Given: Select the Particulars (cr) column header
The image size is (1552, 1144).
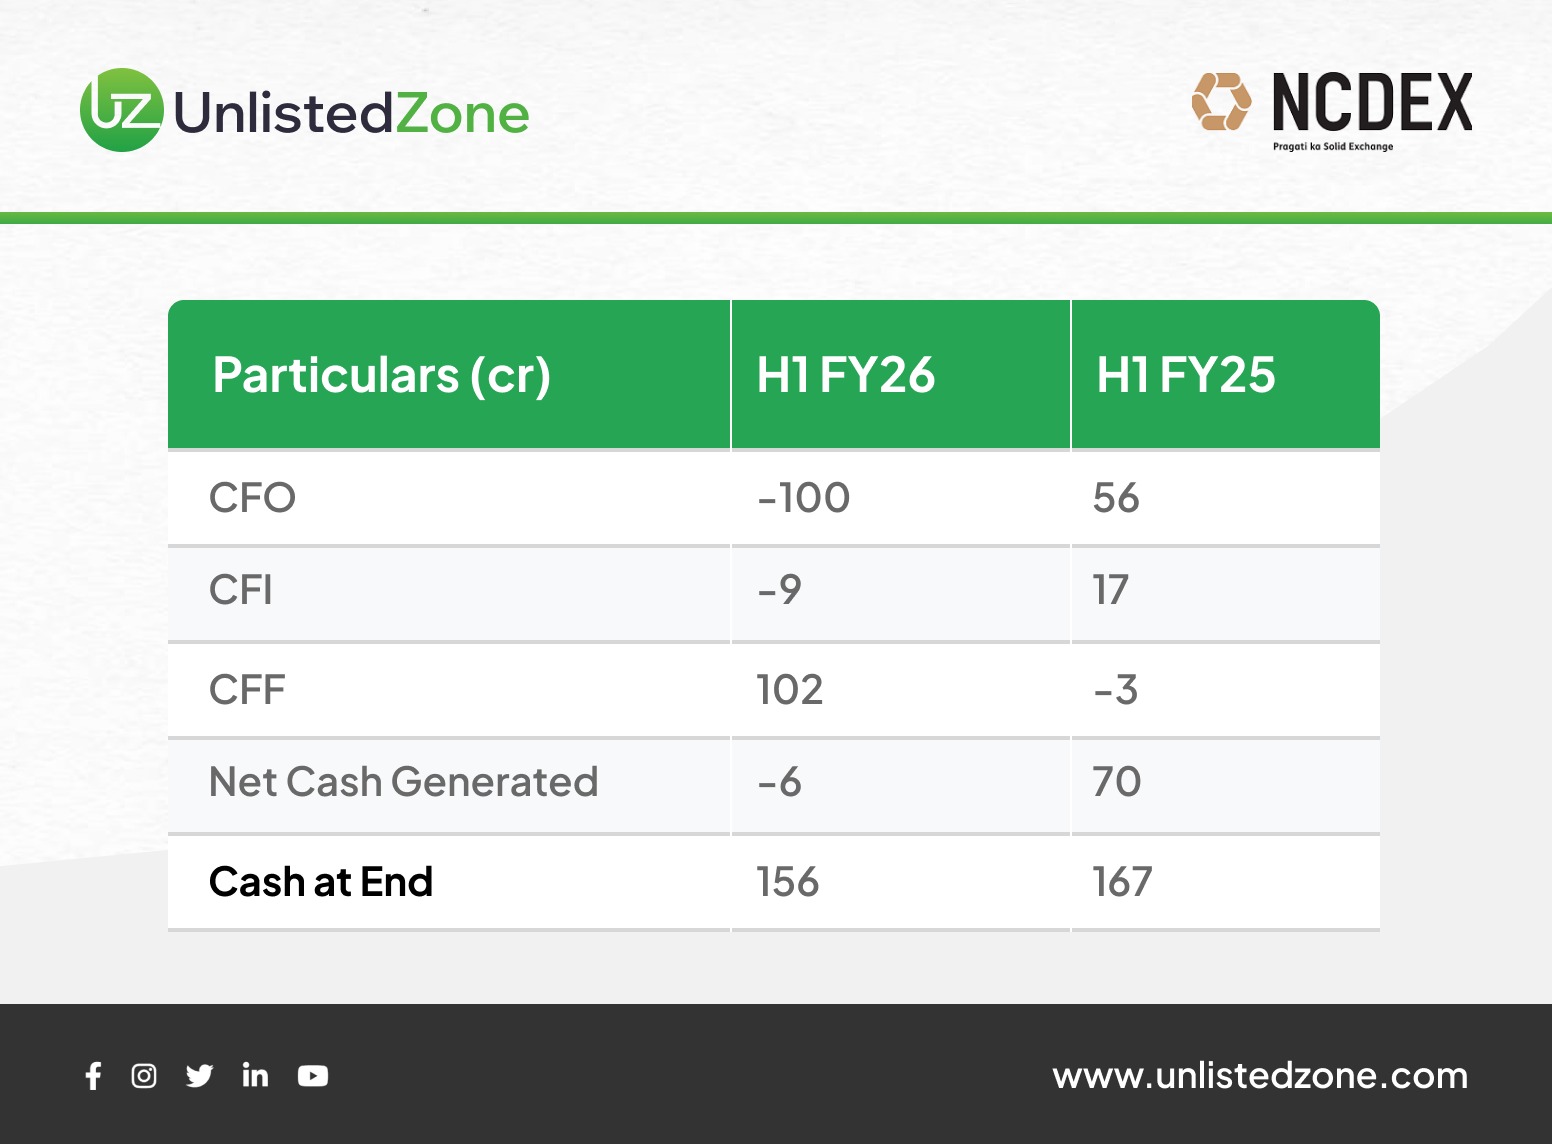Looking at the screenshot, I should [381, 376].
